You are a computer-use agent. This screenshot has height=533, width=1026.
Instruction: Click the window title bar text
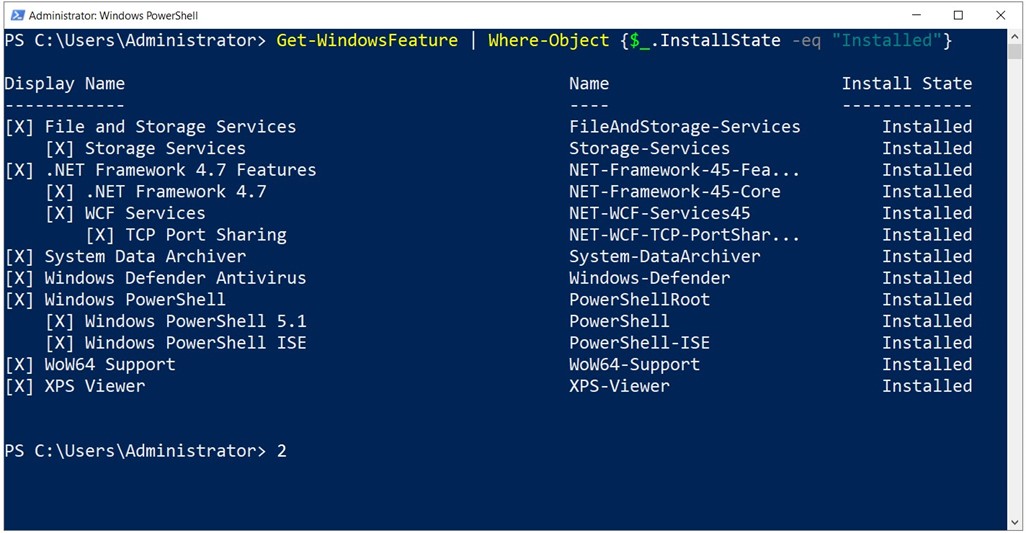point(113,15)
